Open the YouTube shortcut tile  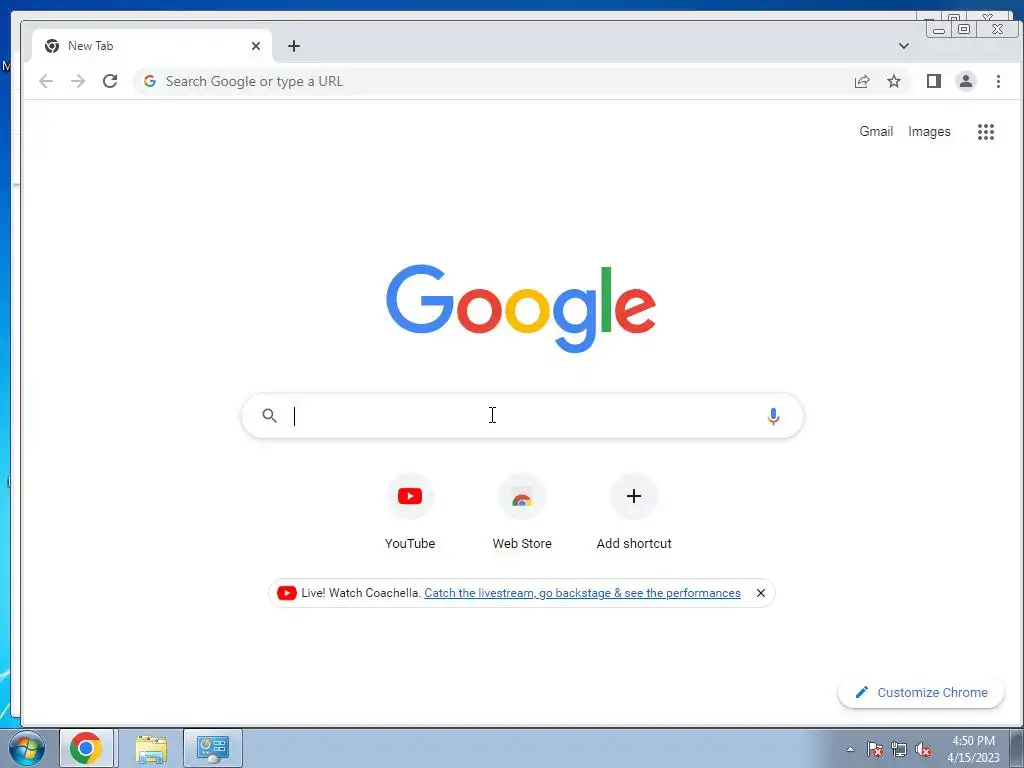(409, 512)
